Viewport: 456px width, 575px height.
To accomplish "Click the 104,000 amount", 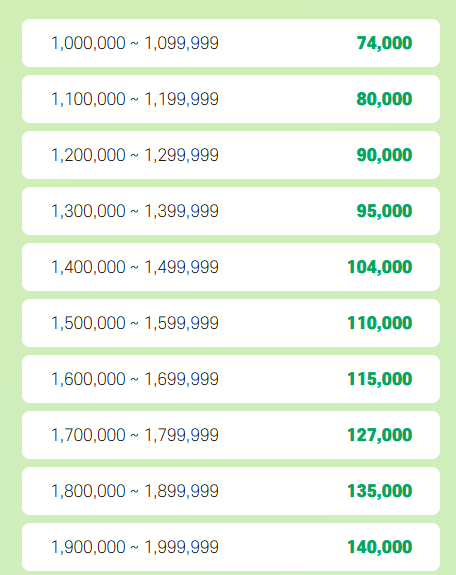I will coord(380,267).
